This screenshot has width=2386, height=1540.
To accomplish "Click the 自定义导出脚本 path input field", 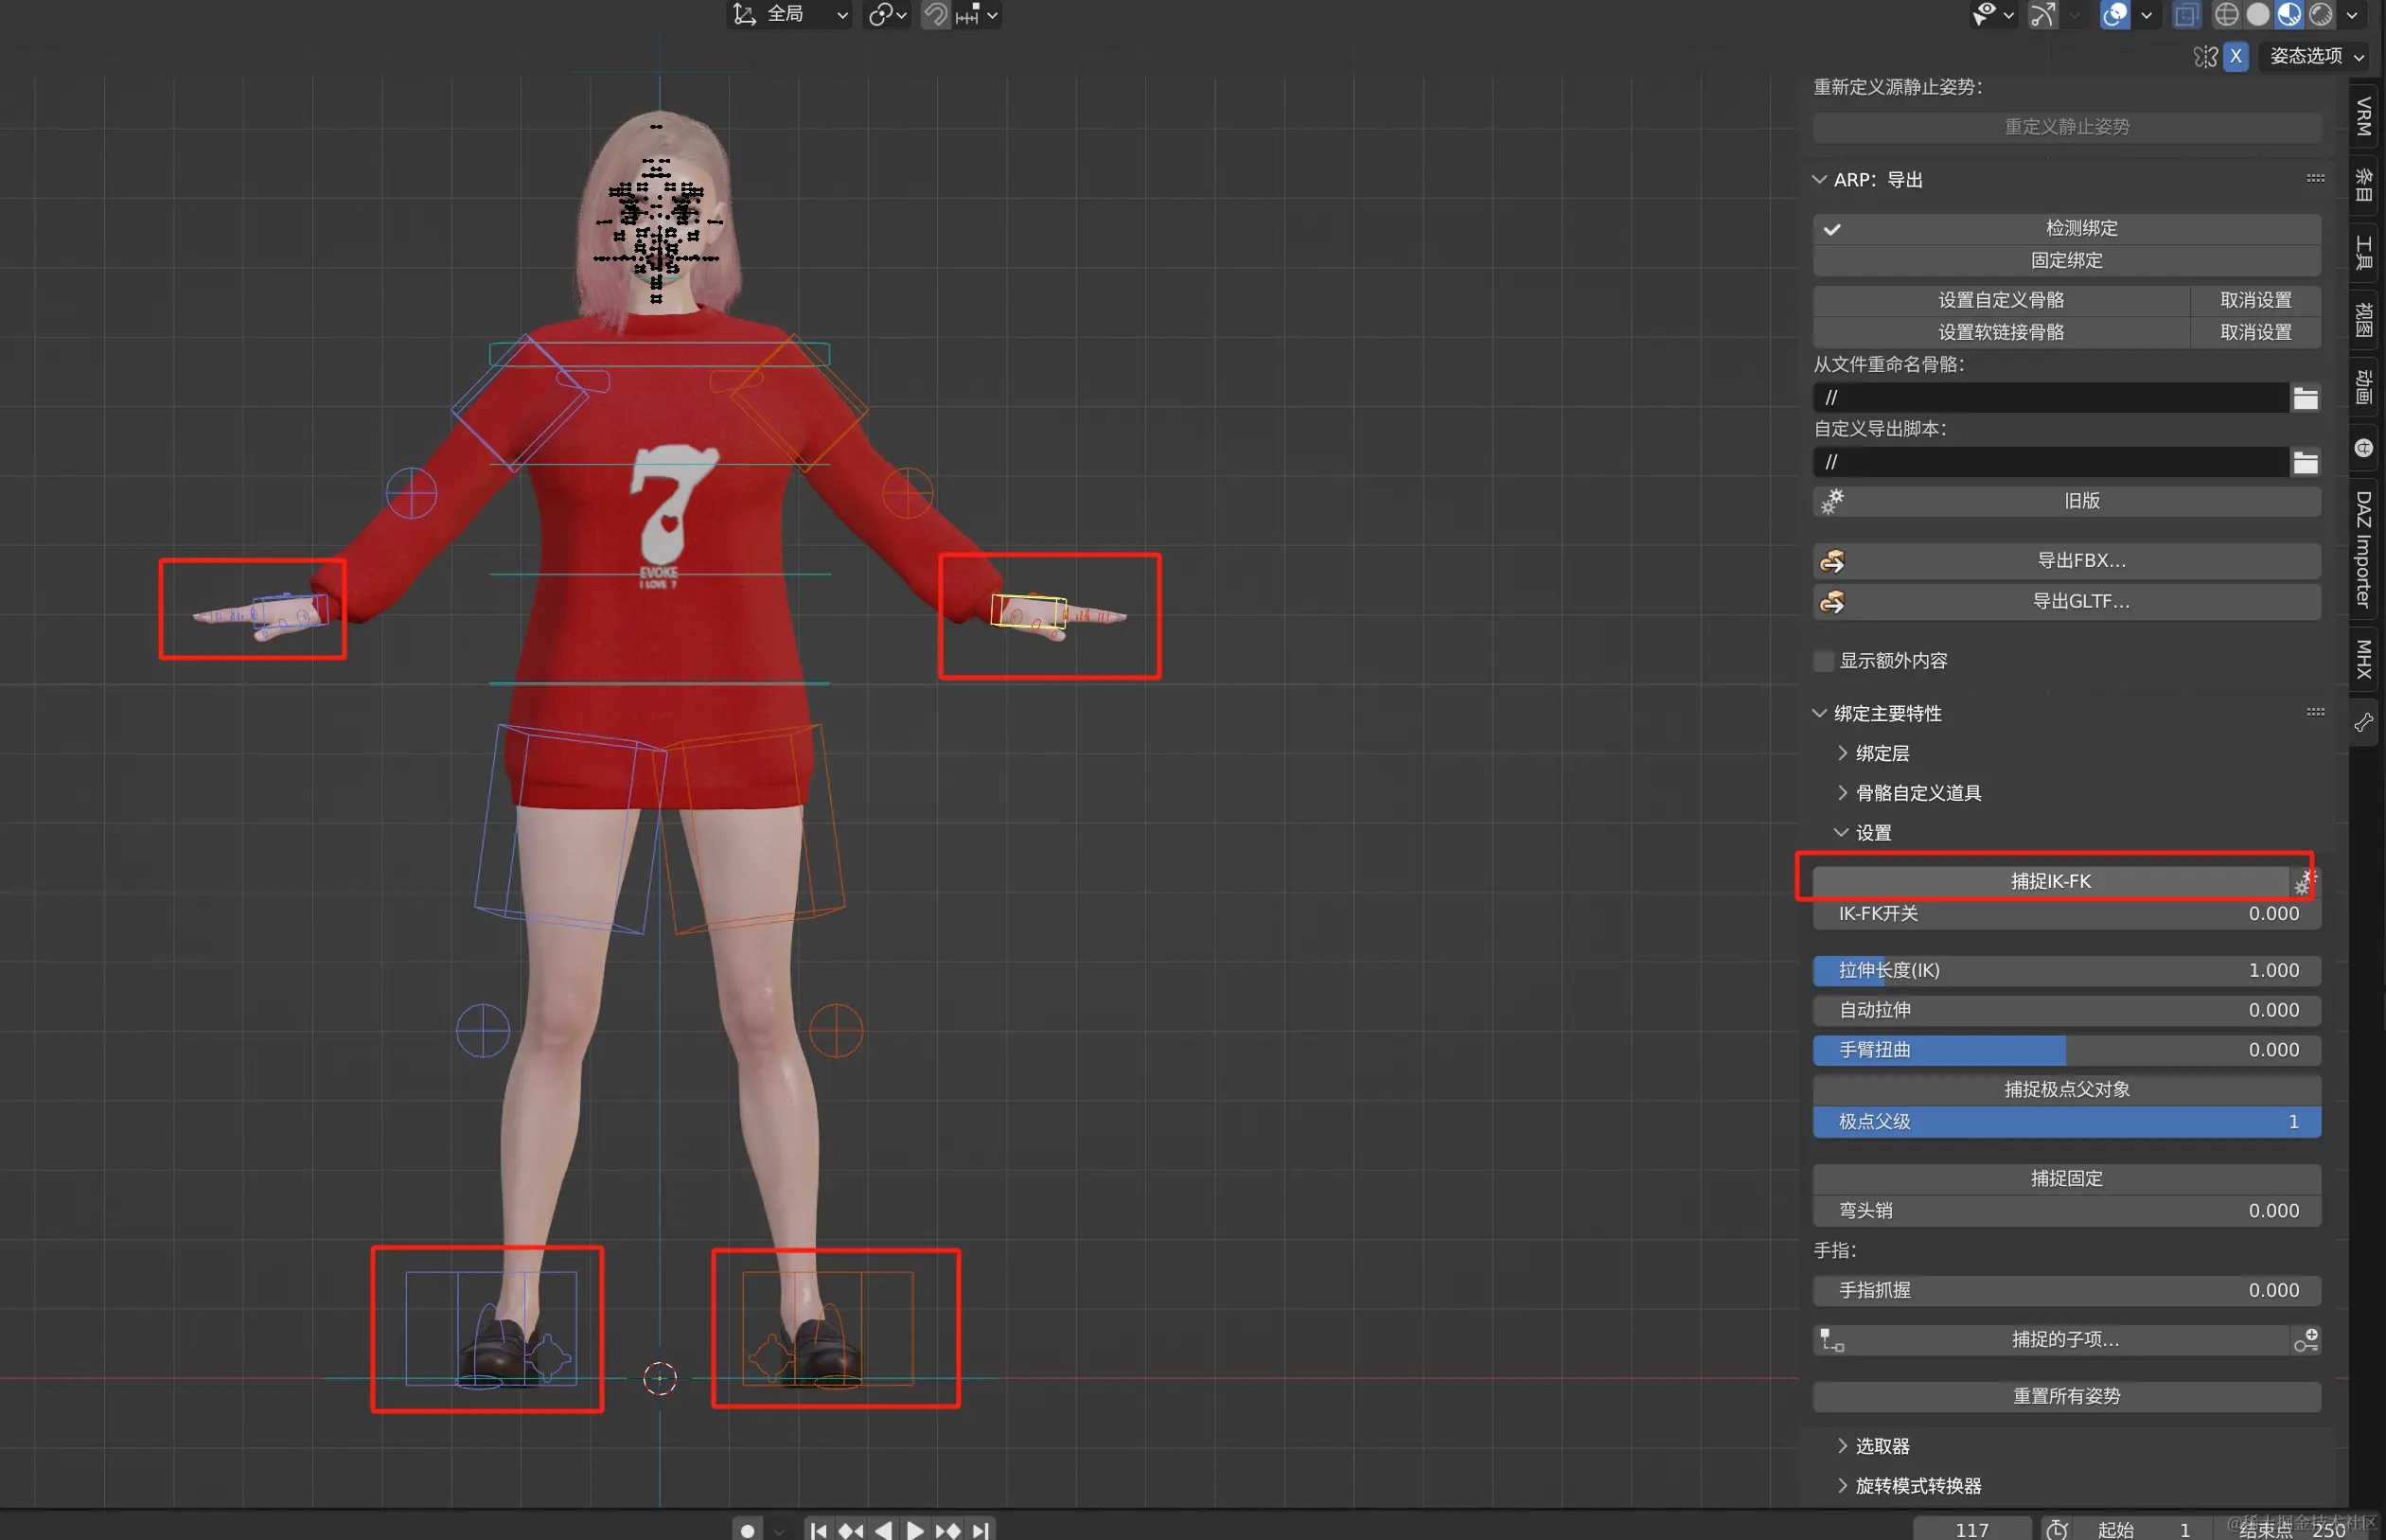I will pyautogui.click(x=2050, y=462).
